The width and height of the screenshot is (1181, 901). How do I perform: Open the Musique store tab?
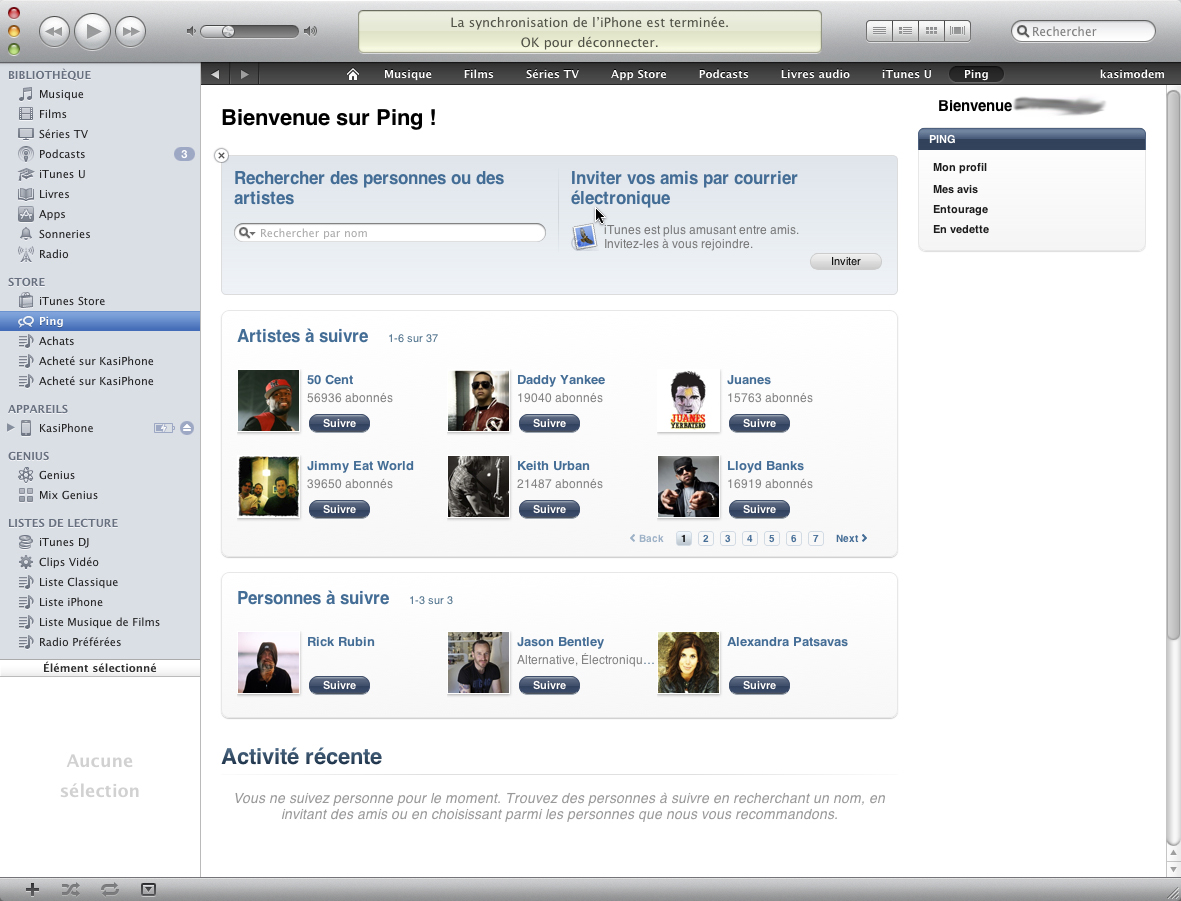click(x=407, y=74)
